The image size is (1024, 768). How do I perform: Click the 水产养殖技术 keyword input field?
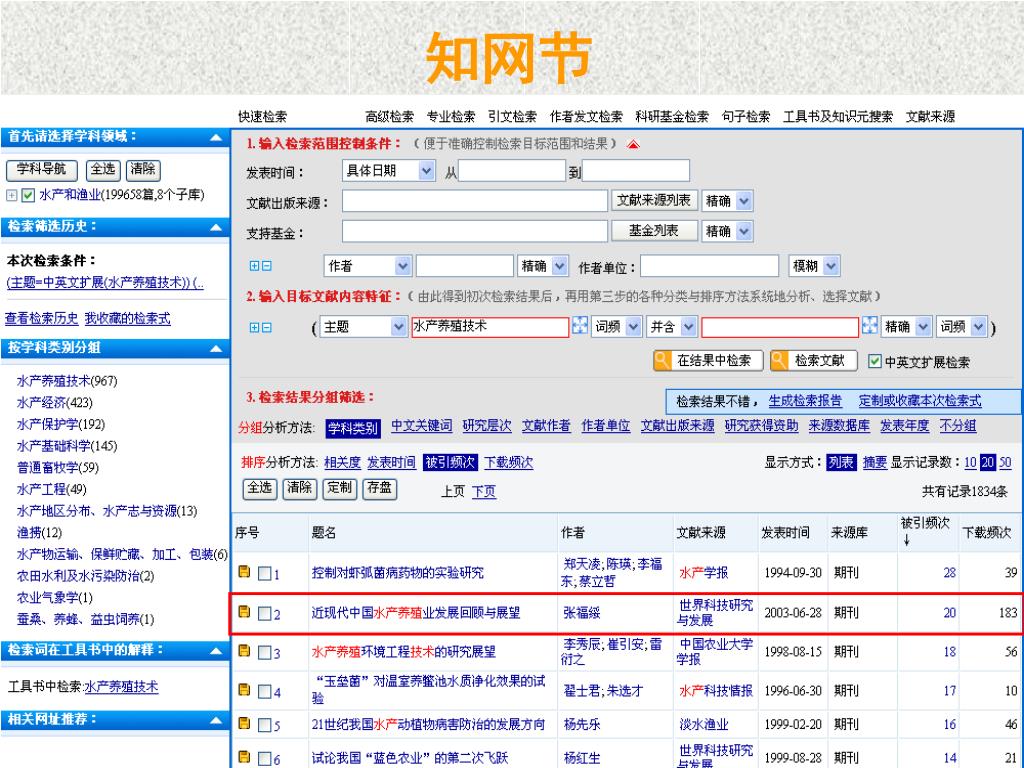coord(490,327)
